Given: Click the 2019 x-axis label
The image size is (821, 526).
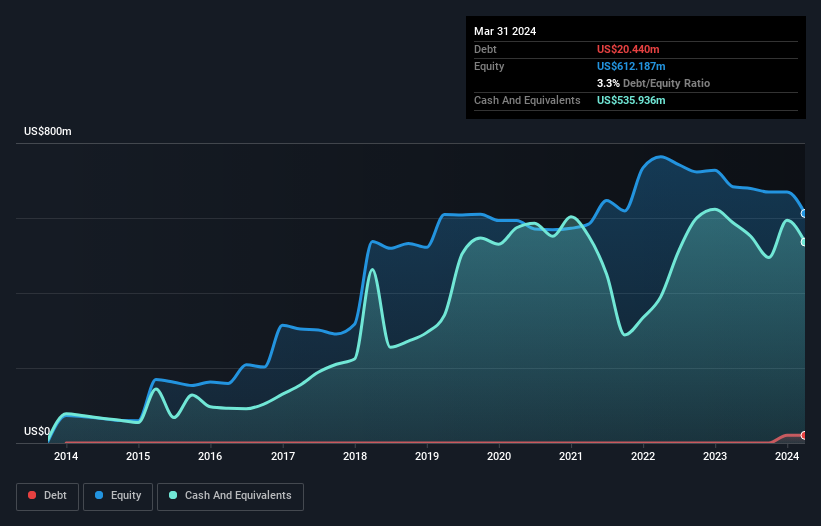Looking at the screenshot, I should [427, 456].
